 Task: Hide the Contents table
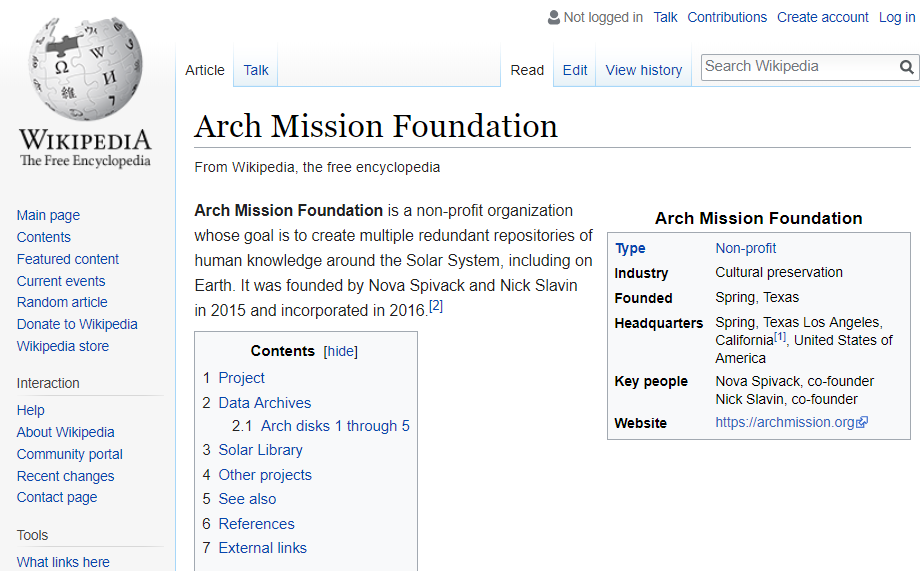click(341, 351)
